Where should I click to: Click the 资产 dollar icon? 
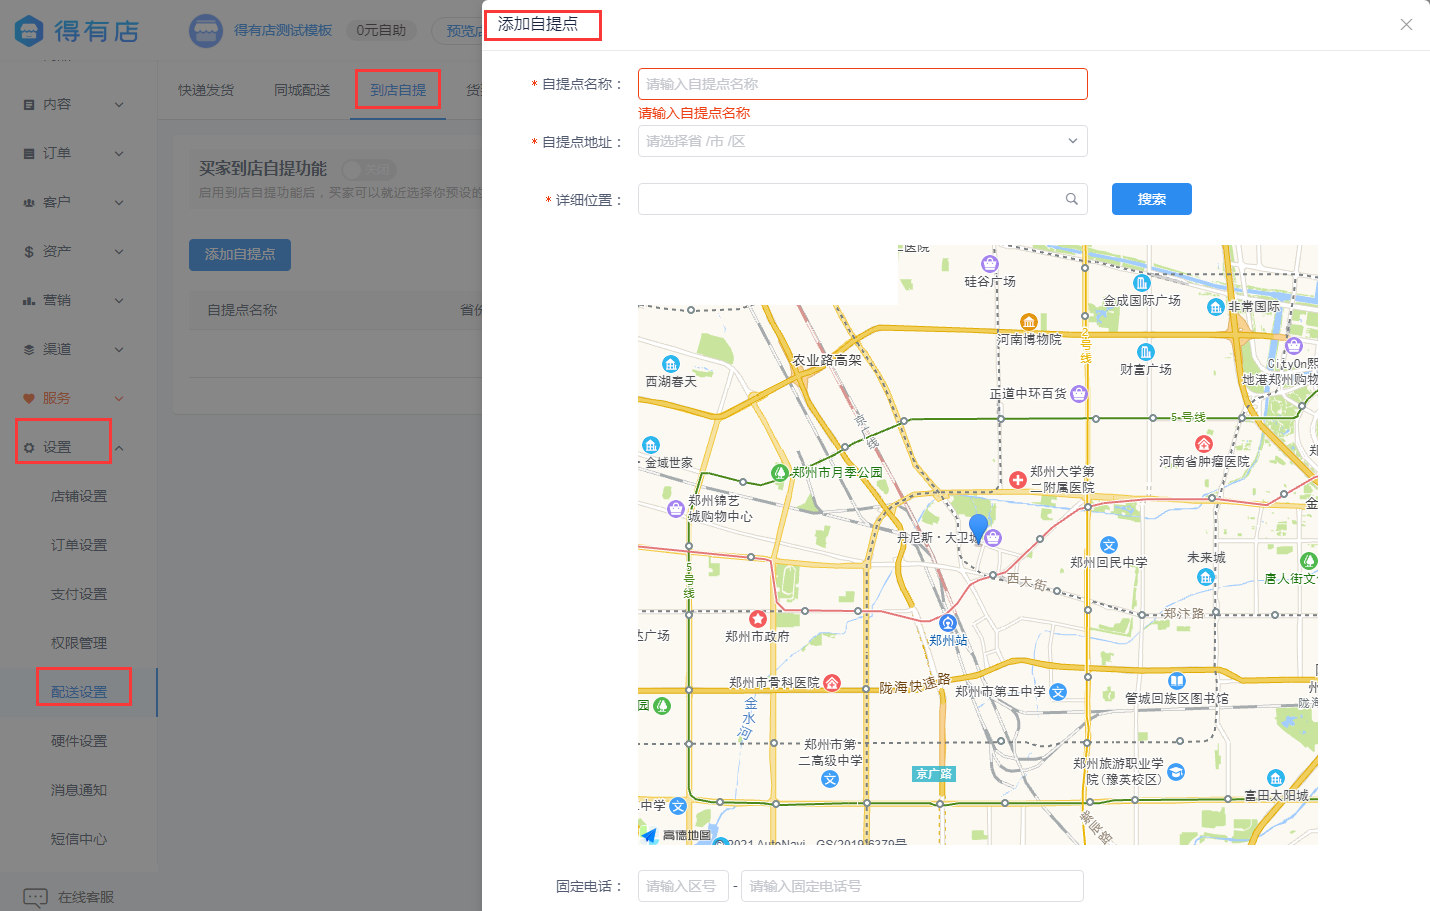pyautogui.click(x=29, y=251)
